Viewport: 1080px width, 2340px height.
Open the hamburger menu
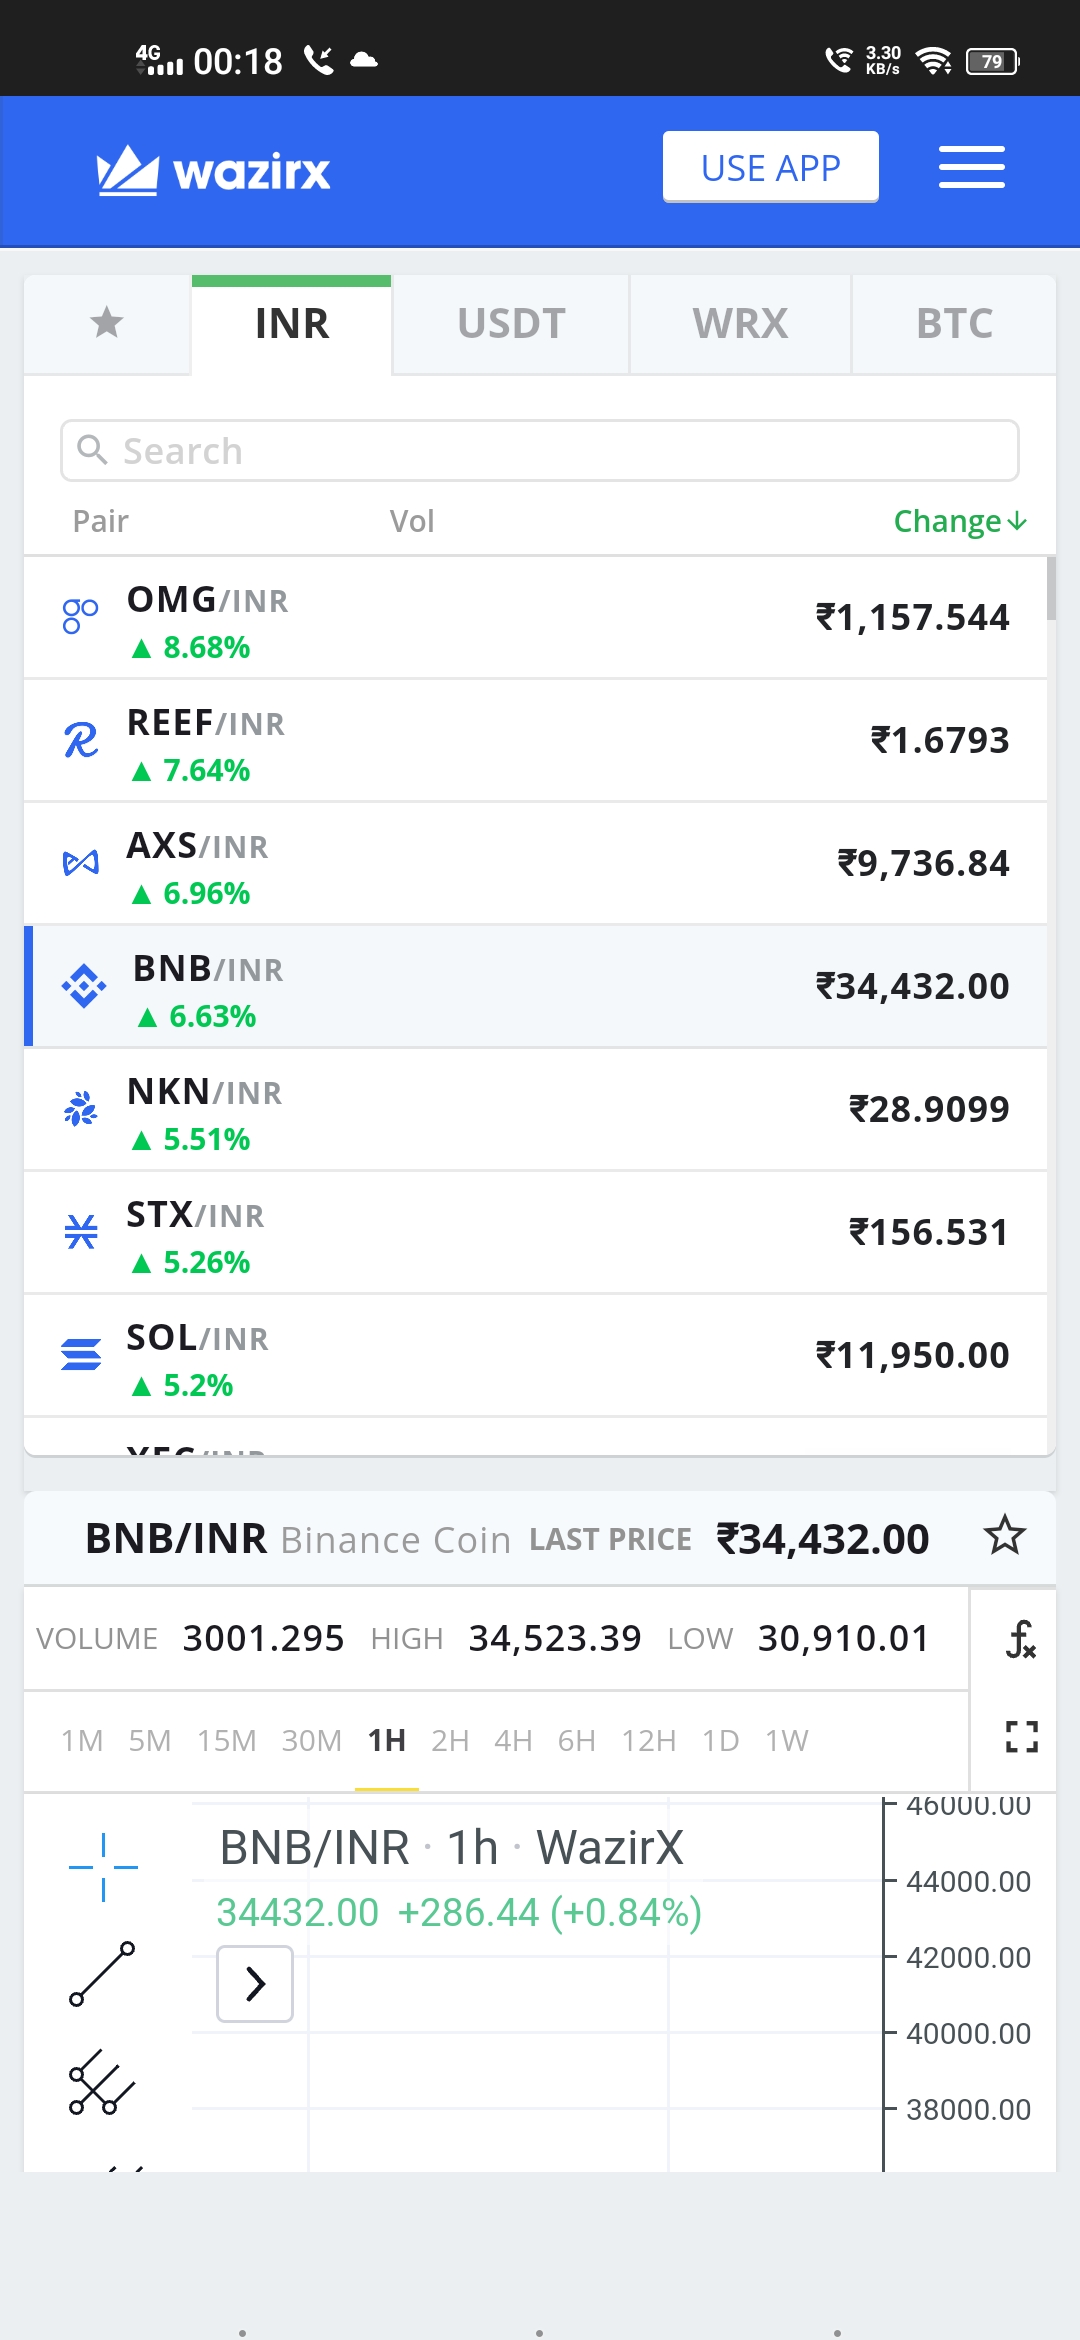[x=971, y=167]
